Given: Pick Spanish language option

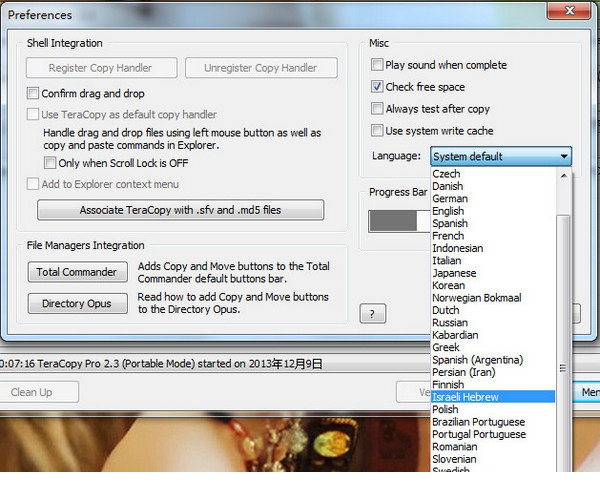Looking at the screenshot, I should click(x=493, y=223).
